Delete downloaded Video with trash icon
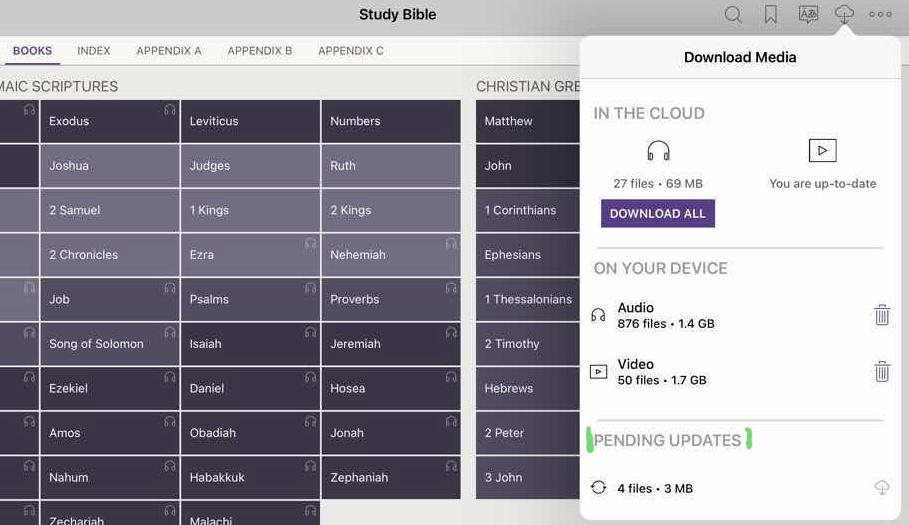909x525 pixels. (881, 372)
